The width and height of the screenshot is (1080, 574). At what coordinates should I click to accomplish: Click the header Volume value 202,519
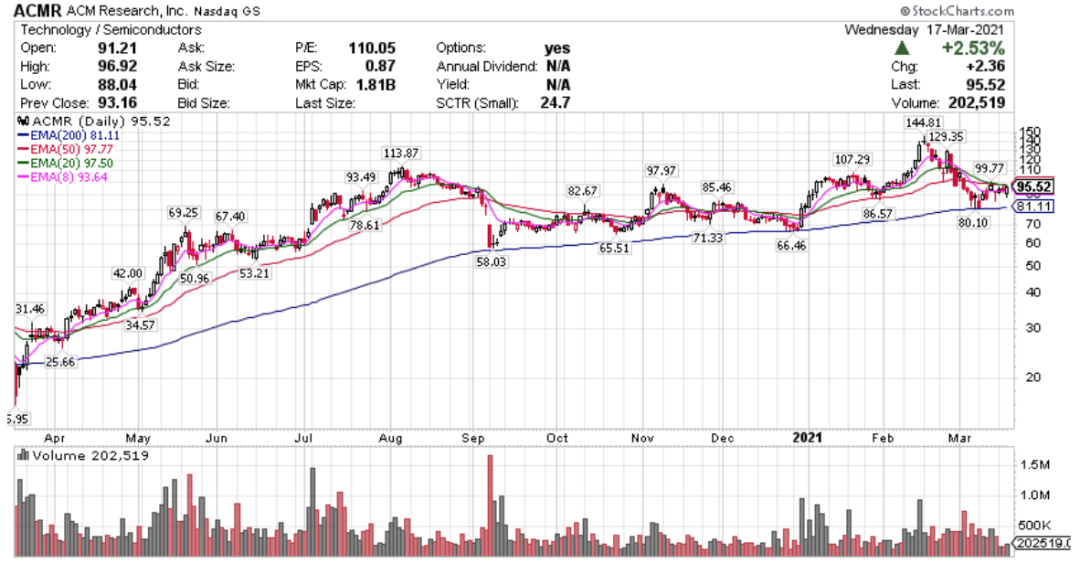[975, 103]
